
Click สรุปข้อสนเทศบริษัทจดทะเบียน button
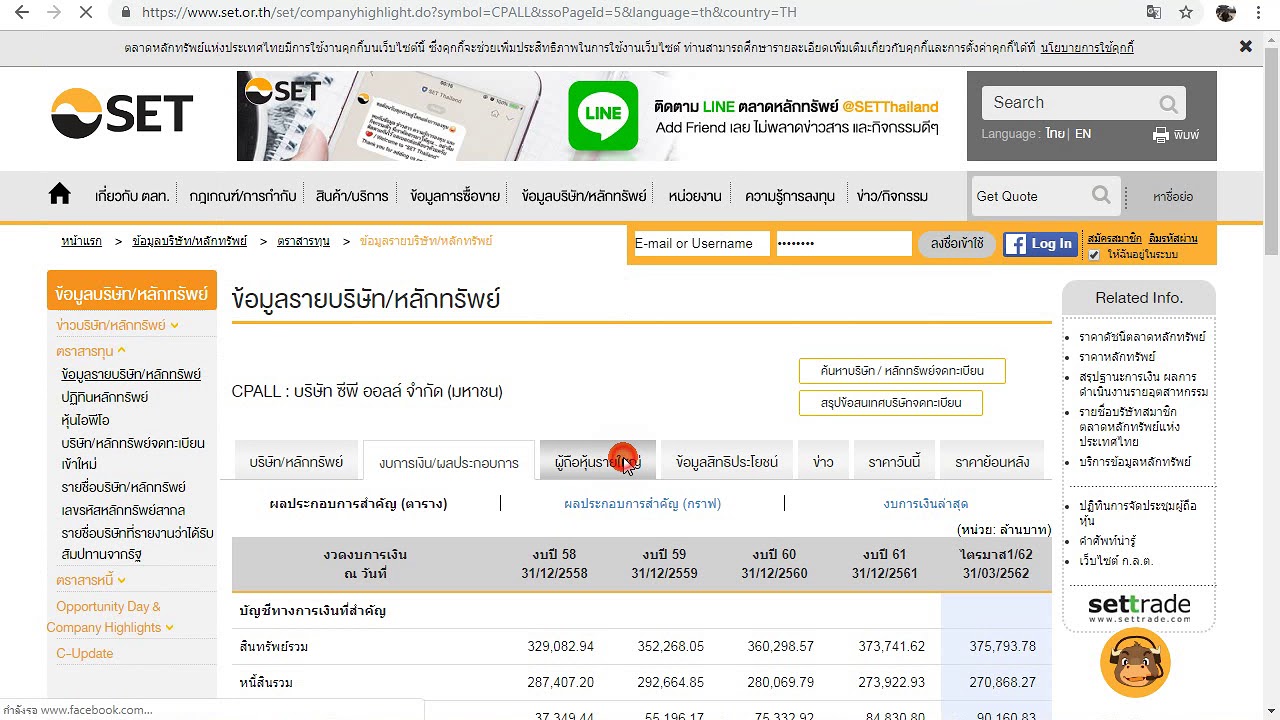coord(891,403)
